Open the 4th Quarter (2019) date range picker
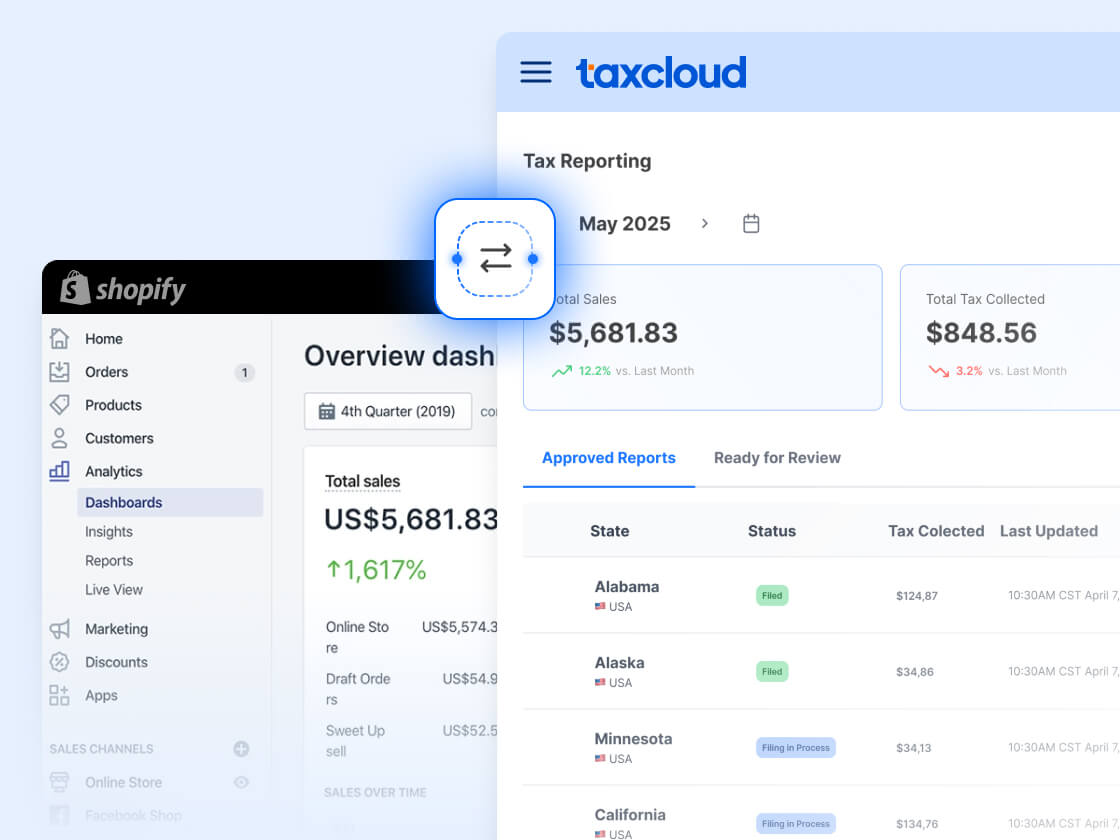Viewport: 1120px width, 840px height. click(x=388, y=411)
